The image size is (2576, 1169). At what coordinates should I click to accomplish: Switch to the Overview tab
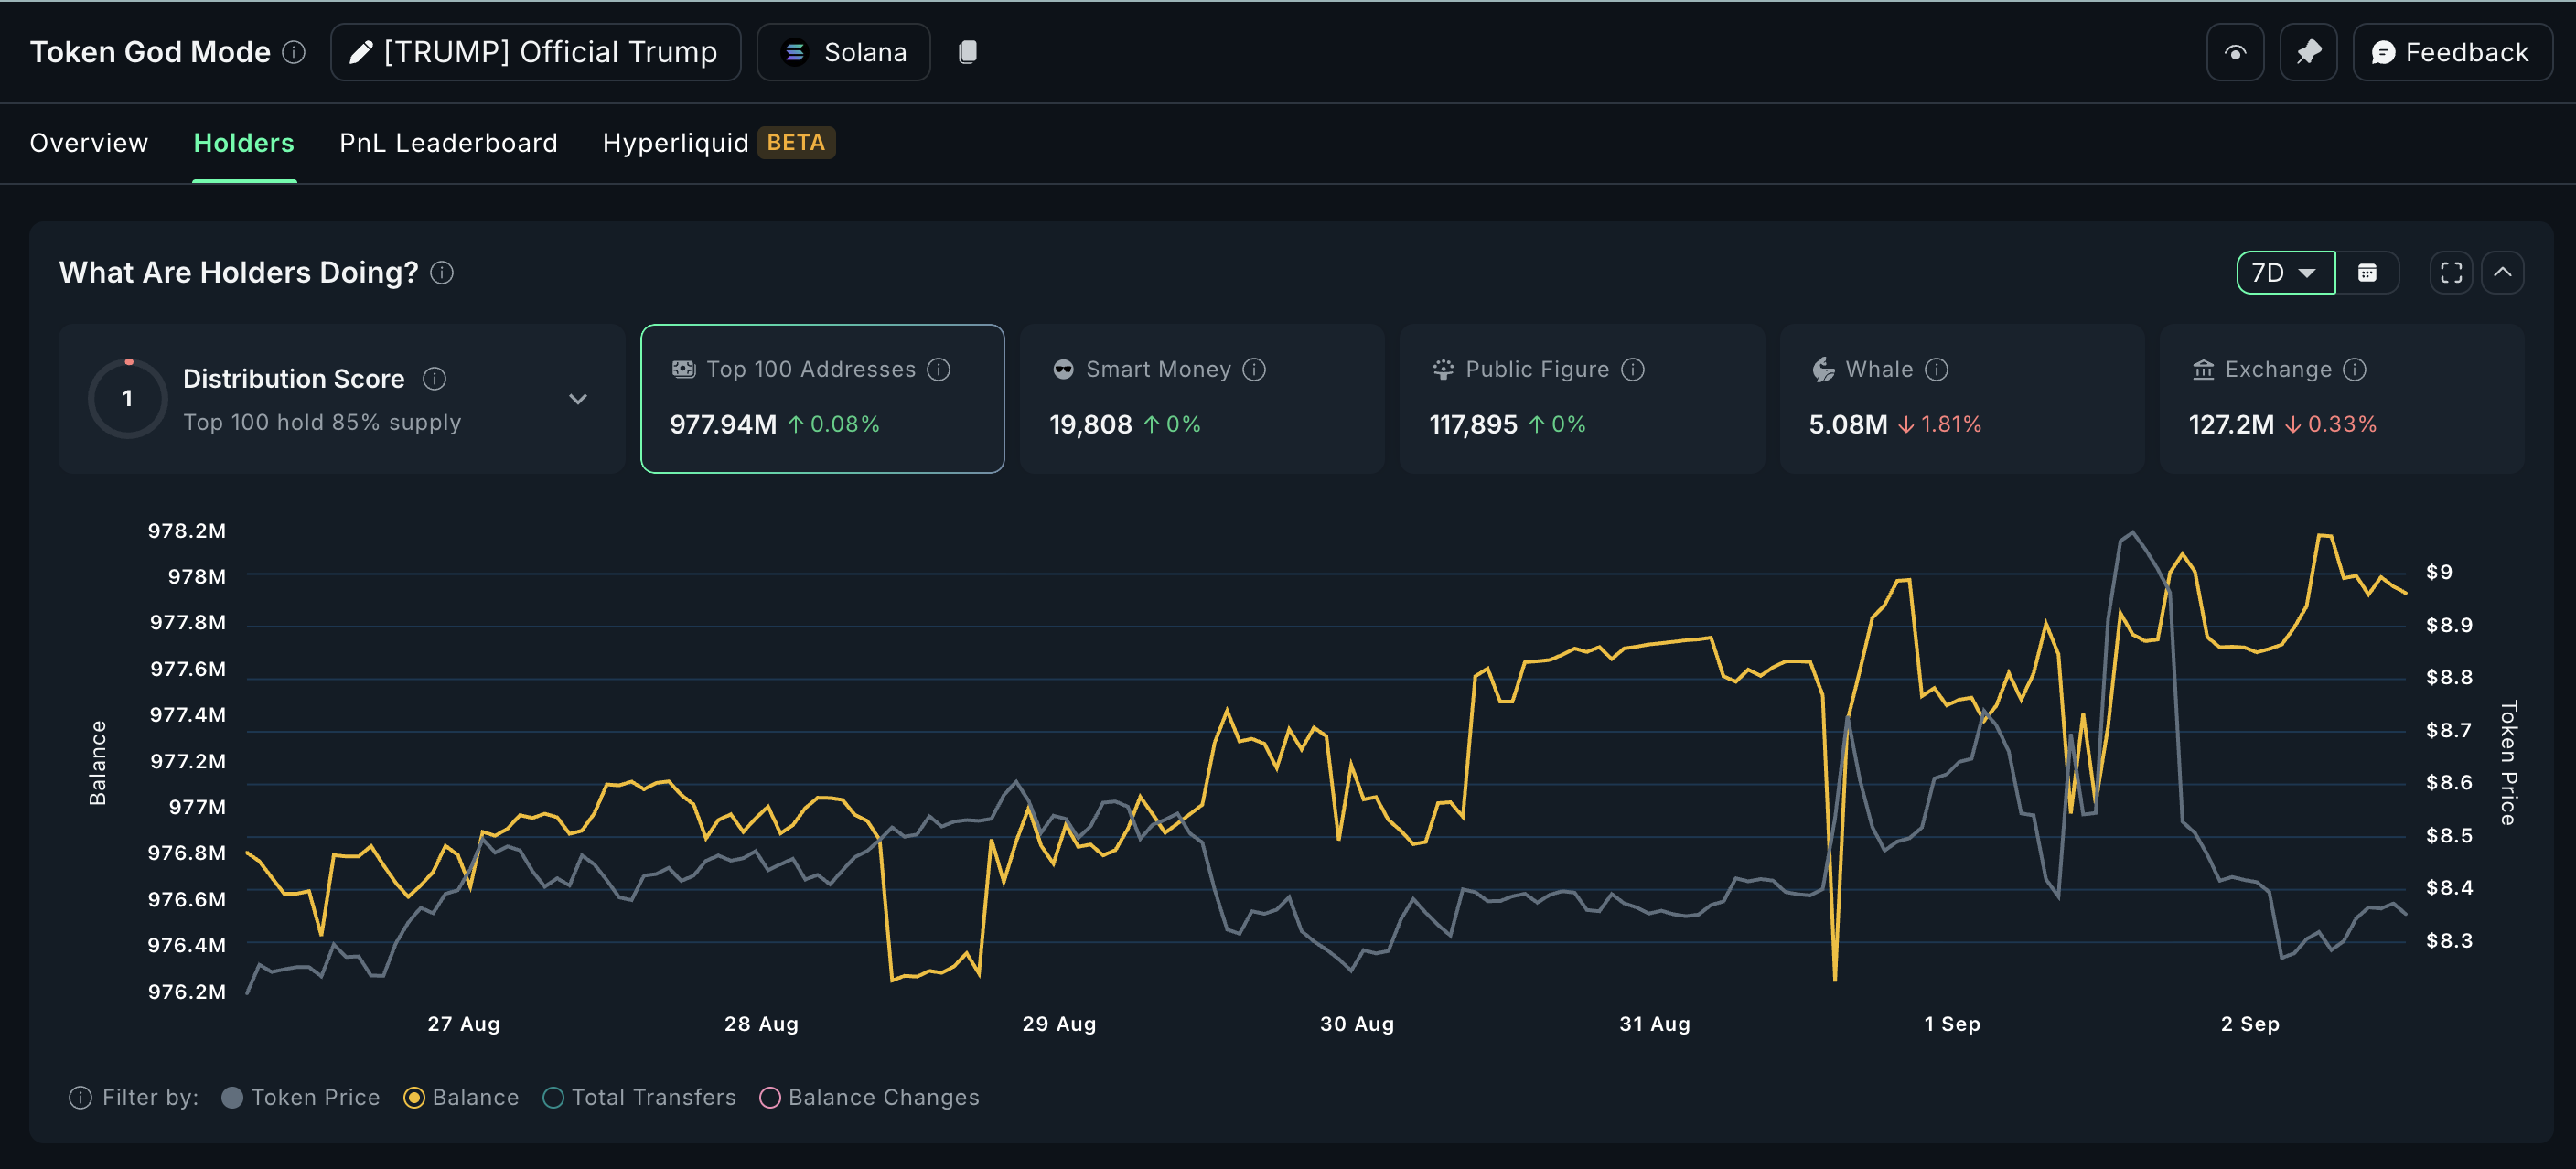[x=89, y=143]
